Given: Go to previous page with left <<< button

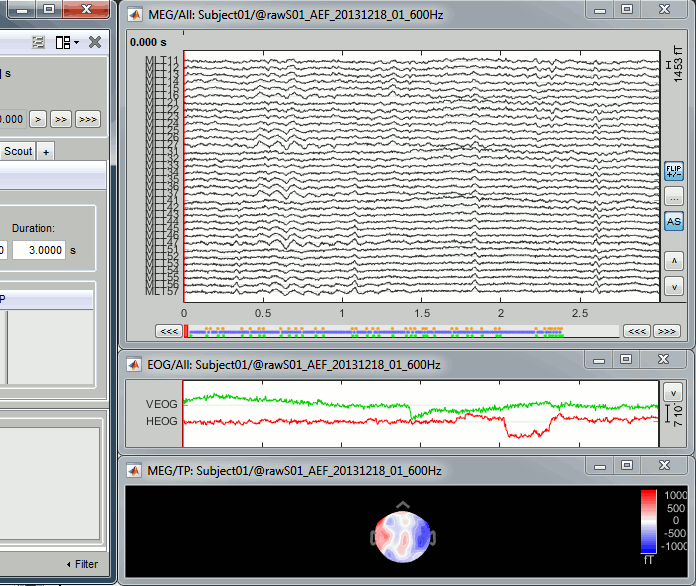Looking at the screenshot, I should tap(169, 331).
